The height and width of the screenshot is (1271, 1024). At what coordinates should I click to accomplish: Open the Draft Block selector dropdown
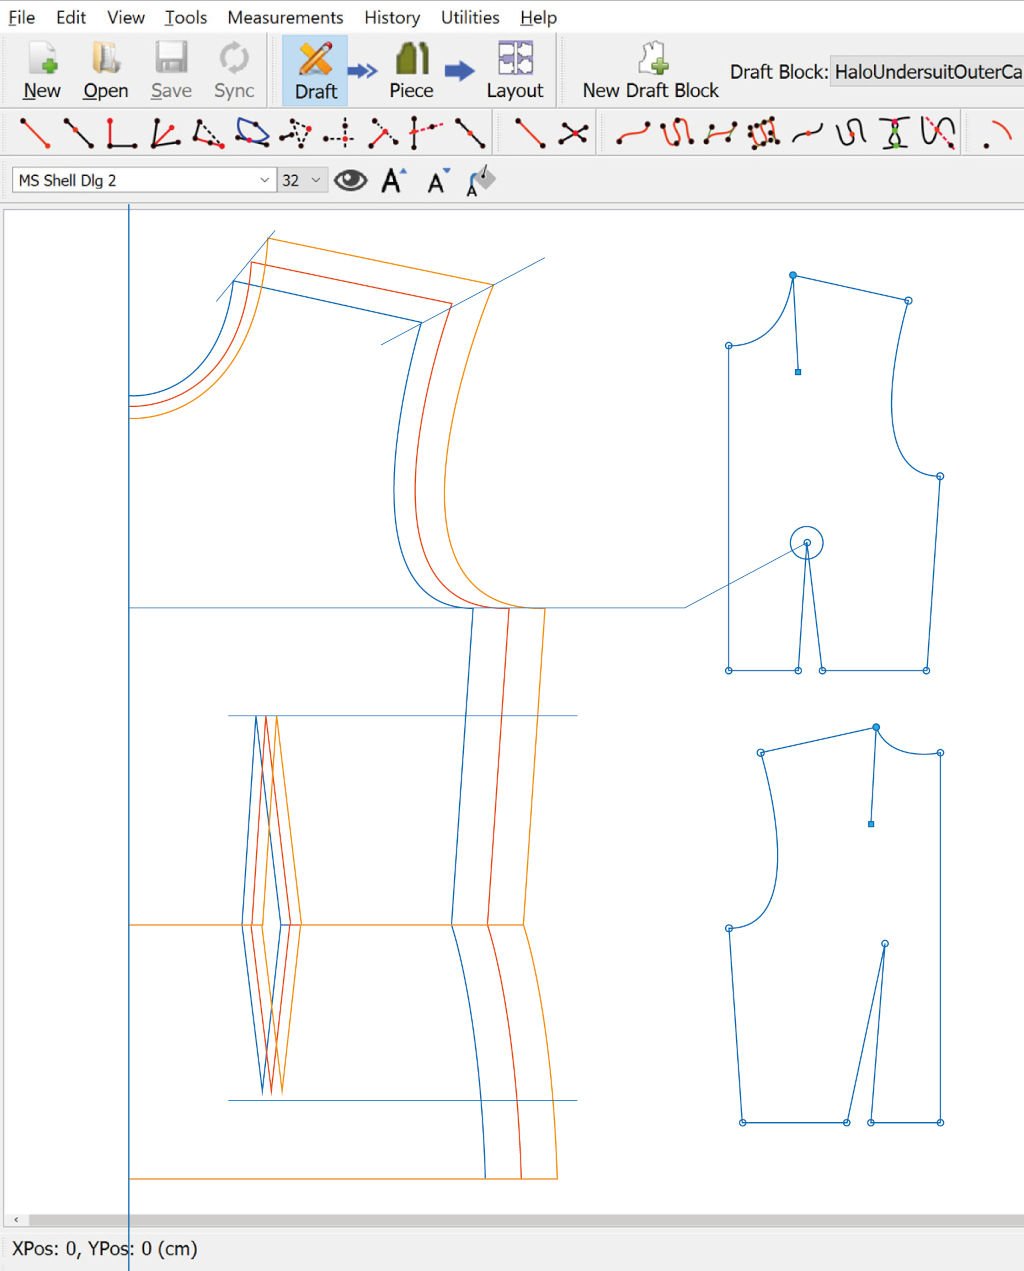(926, 72)
